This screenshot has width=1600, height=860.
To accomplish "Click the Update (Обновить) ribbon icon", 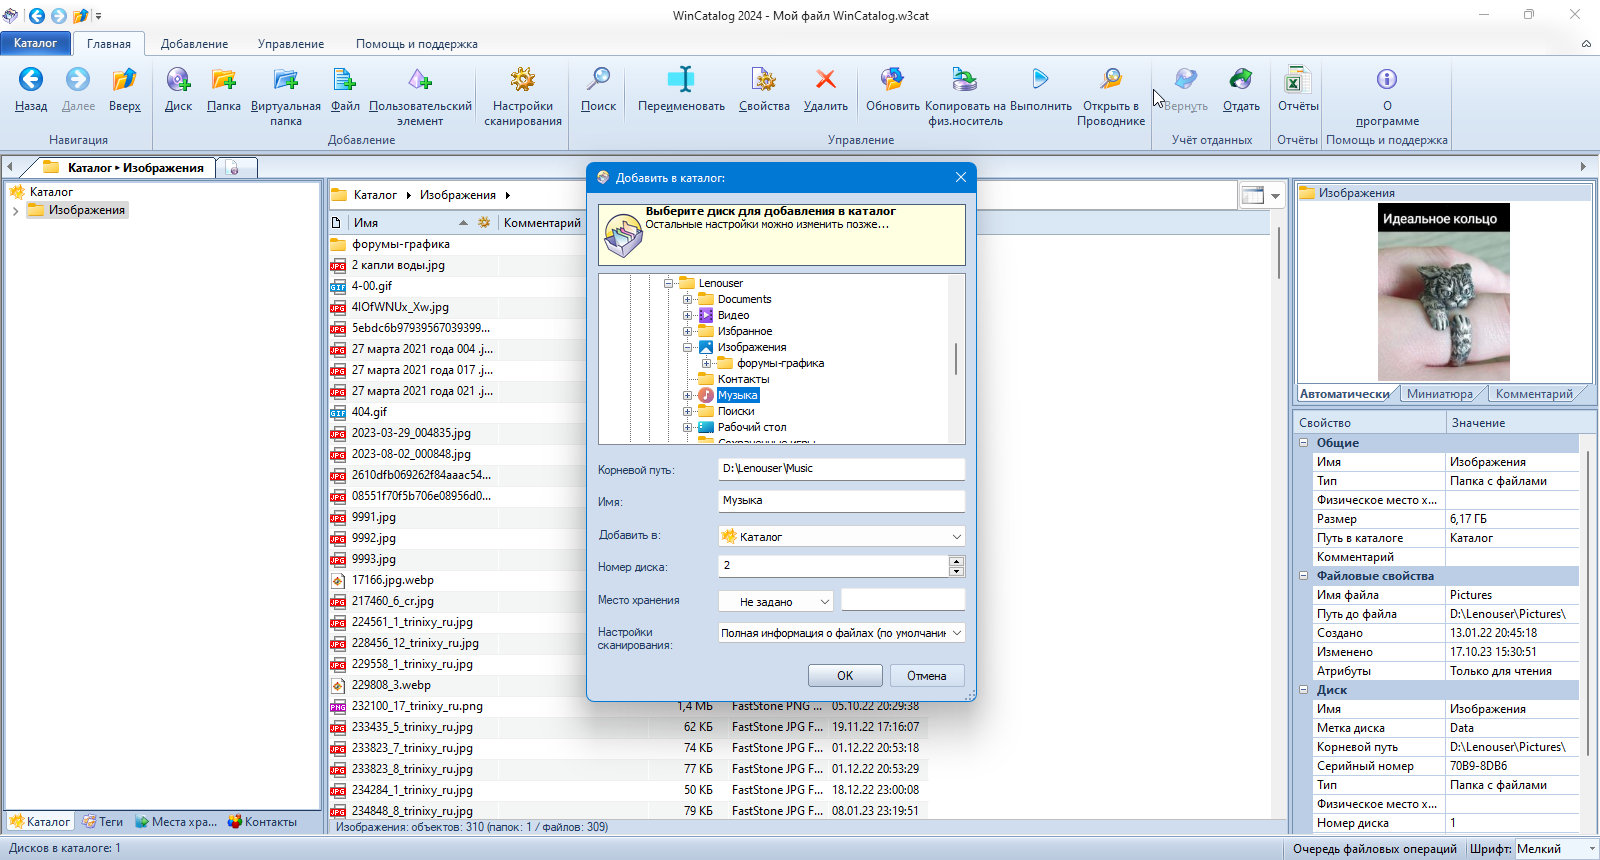I will pos(892,80).
